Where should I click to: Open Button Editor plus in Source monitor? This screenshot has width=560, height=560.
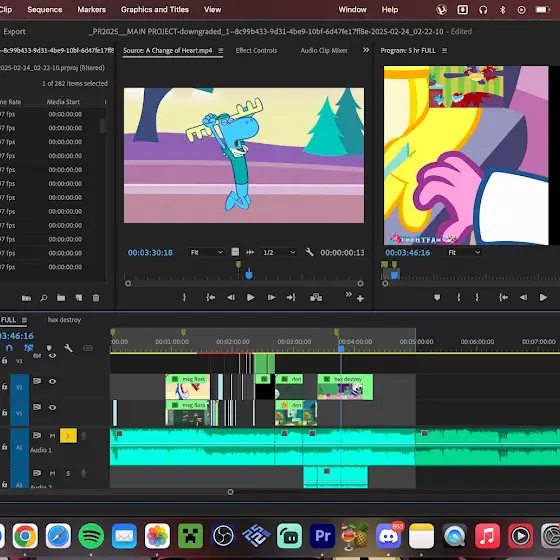coord(360,299)
